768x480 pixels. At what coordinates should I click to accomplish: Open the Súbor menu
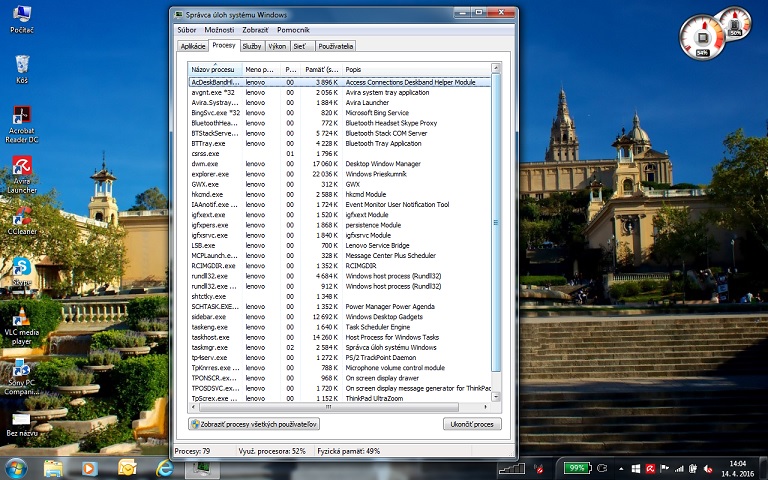click(187, 30)
